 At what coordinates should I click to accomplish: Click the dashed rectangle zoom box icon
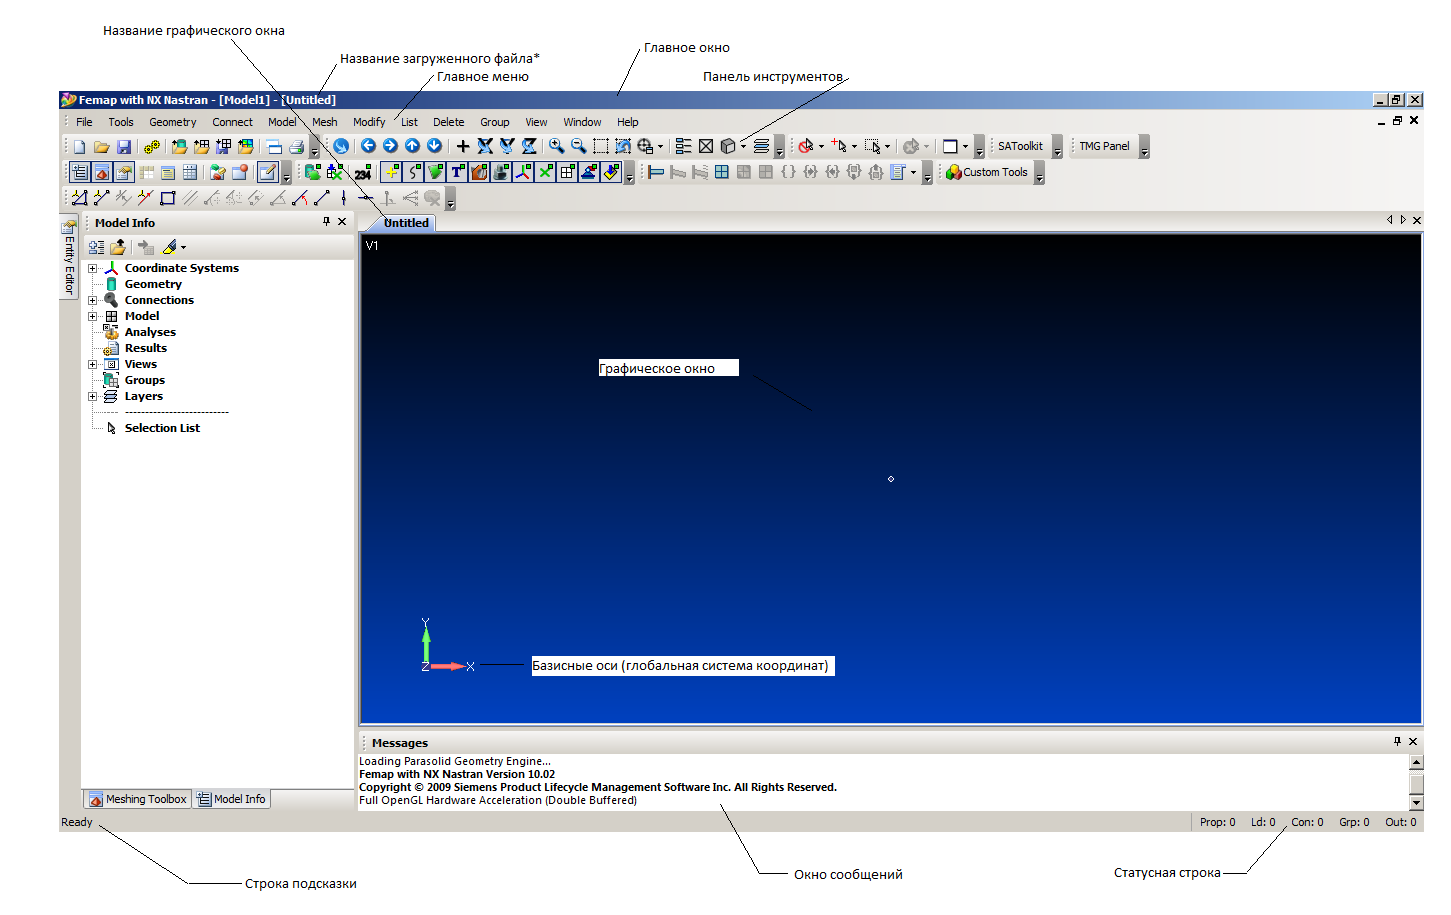pyautogui.click(x=601, y=146)
